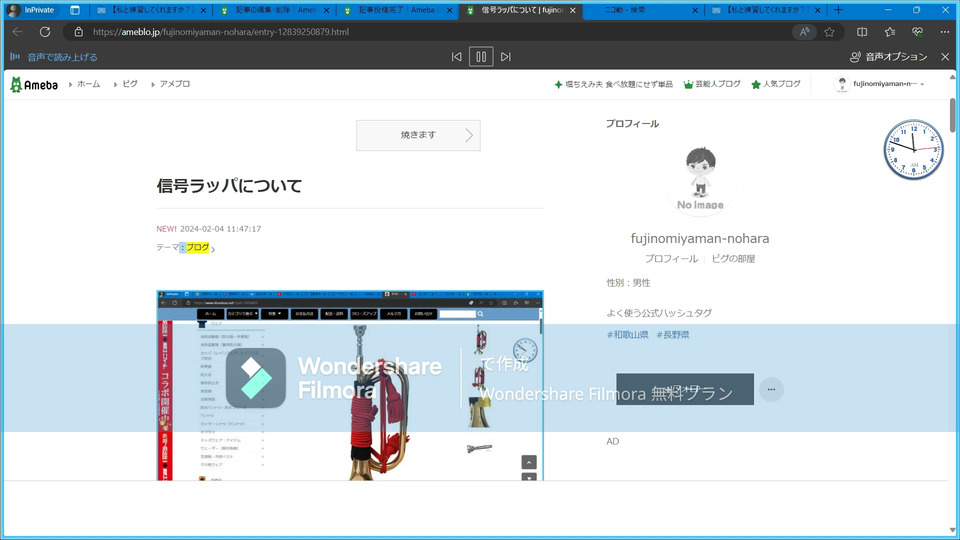The height and width of the screenshot is (540, 960).
Task: Open 音声オプション voice options
Action: (x=888, y=57)
